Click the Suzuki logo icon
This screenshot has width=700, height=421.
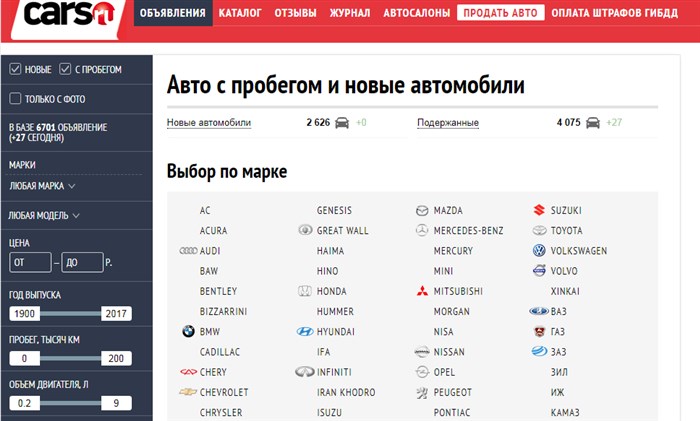tap(539, 211)
